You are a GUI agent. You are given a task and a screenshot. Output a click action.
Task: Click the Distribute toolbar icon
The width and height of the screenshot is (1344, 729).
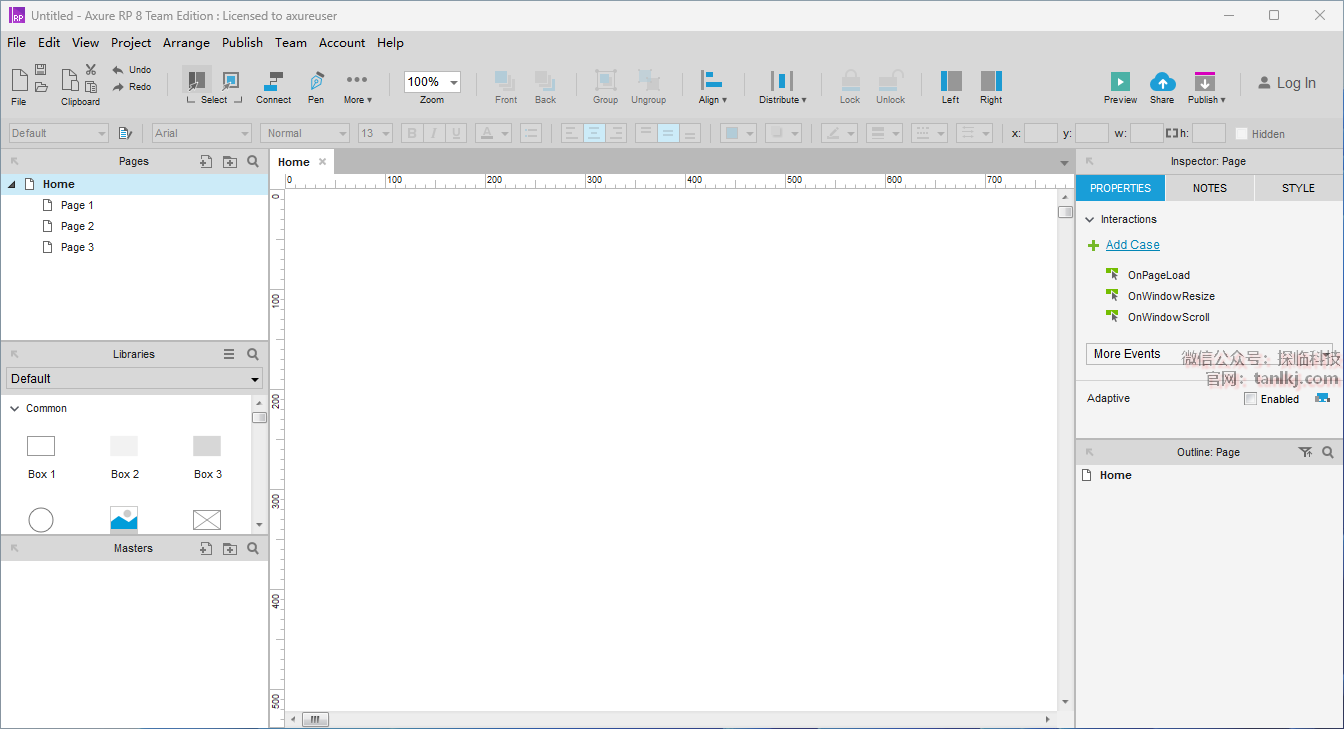tap(782, 82)
